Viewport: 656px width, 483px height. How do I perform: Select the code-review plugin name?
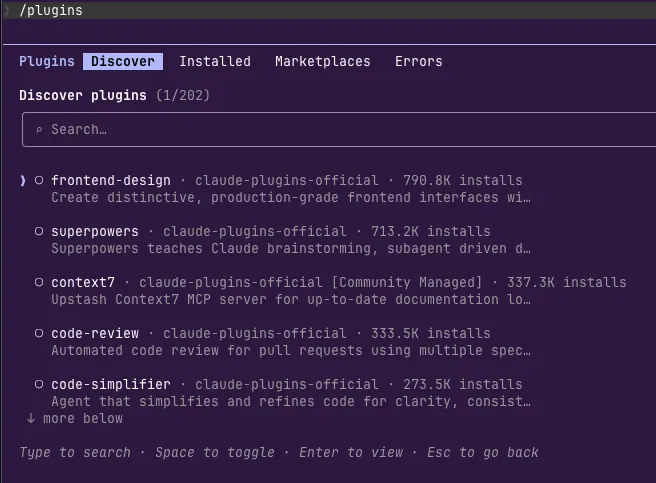[x=95, y=334]
